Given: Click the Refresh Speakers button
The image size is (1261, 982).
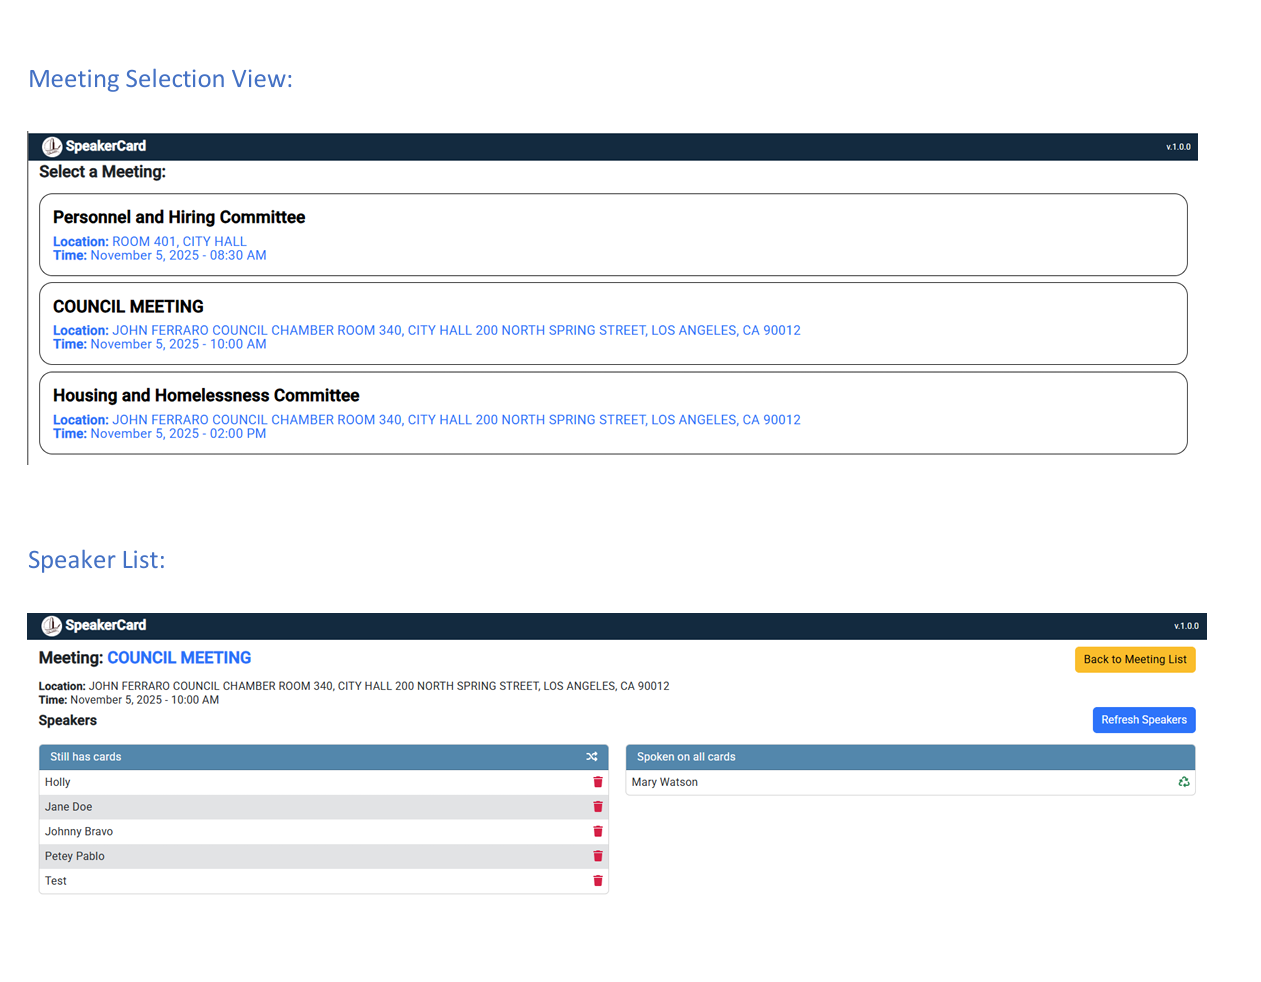Looking at the screenshot, I should 1143,720.
